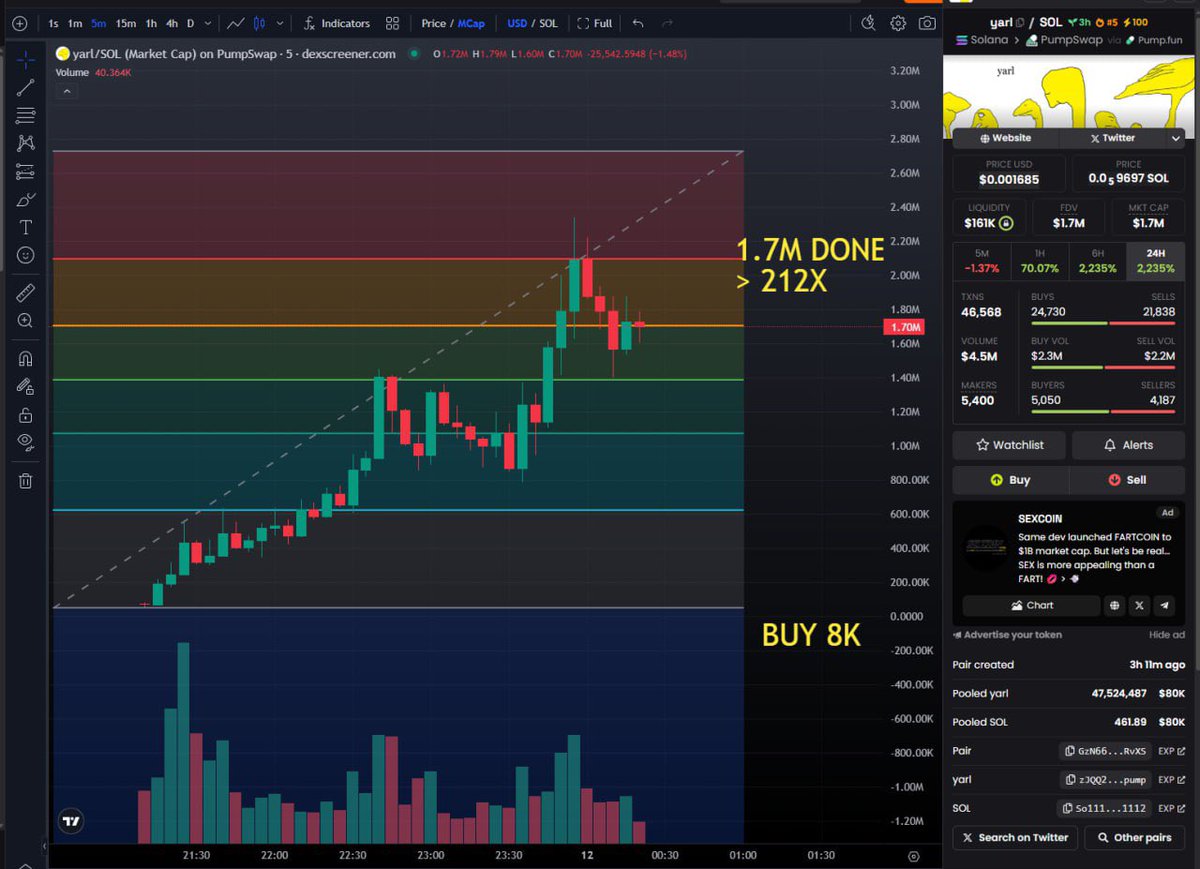Screen dimensions: 1200x869
Task: Open axis settings at chart bottom-right
Action: click(x=913, y=856)
